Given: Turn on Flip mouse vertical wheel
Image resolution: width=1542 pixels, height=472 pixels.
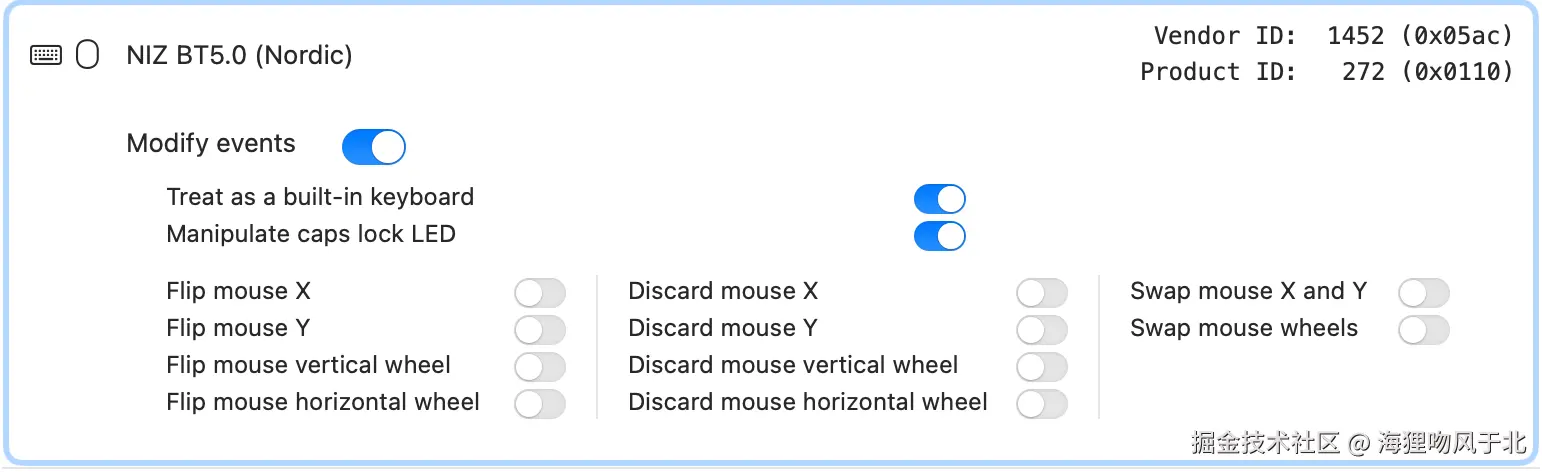Looking at the screenshot, I should click(540, 367).
